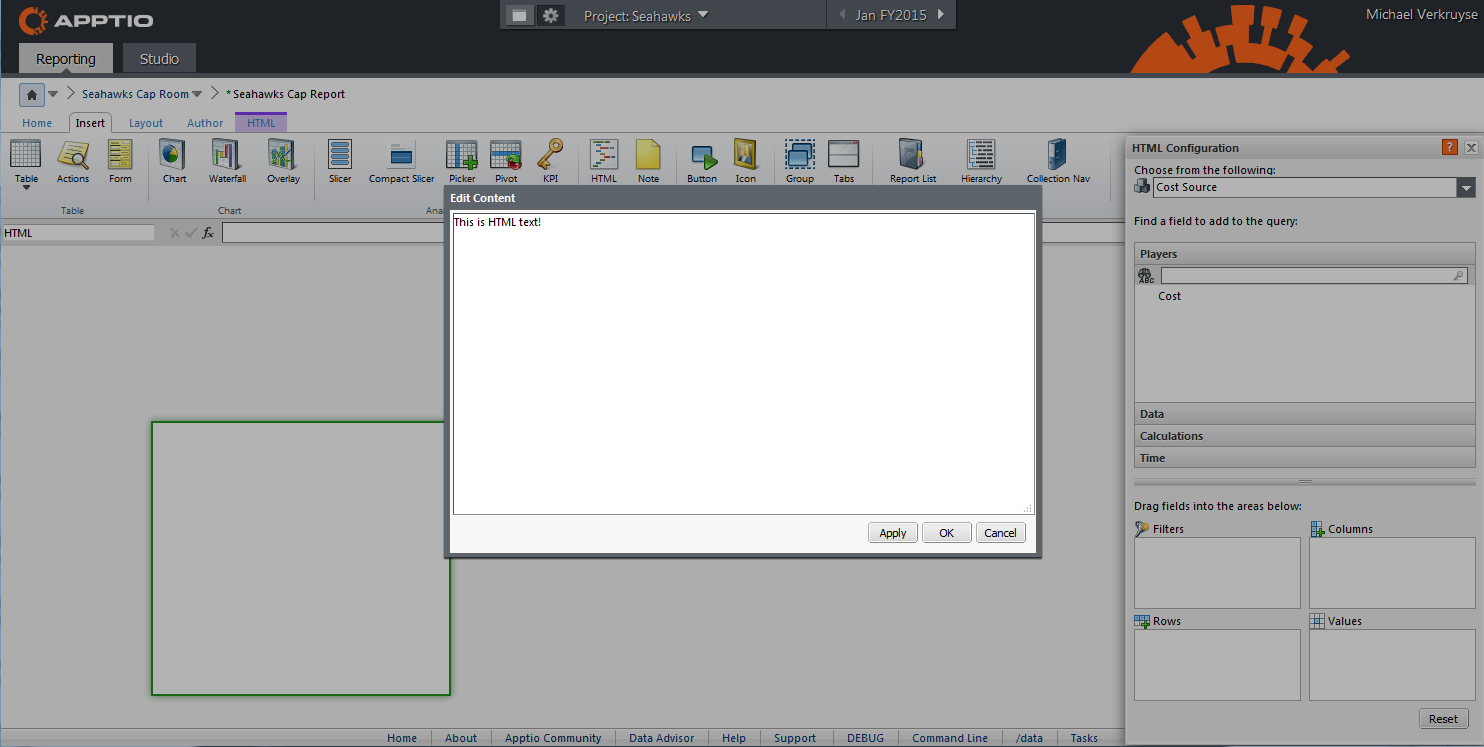The height and width of the screenshot is (747, 1484).
Task: Open the Home ribbon tab
Action: coord(37,123)
